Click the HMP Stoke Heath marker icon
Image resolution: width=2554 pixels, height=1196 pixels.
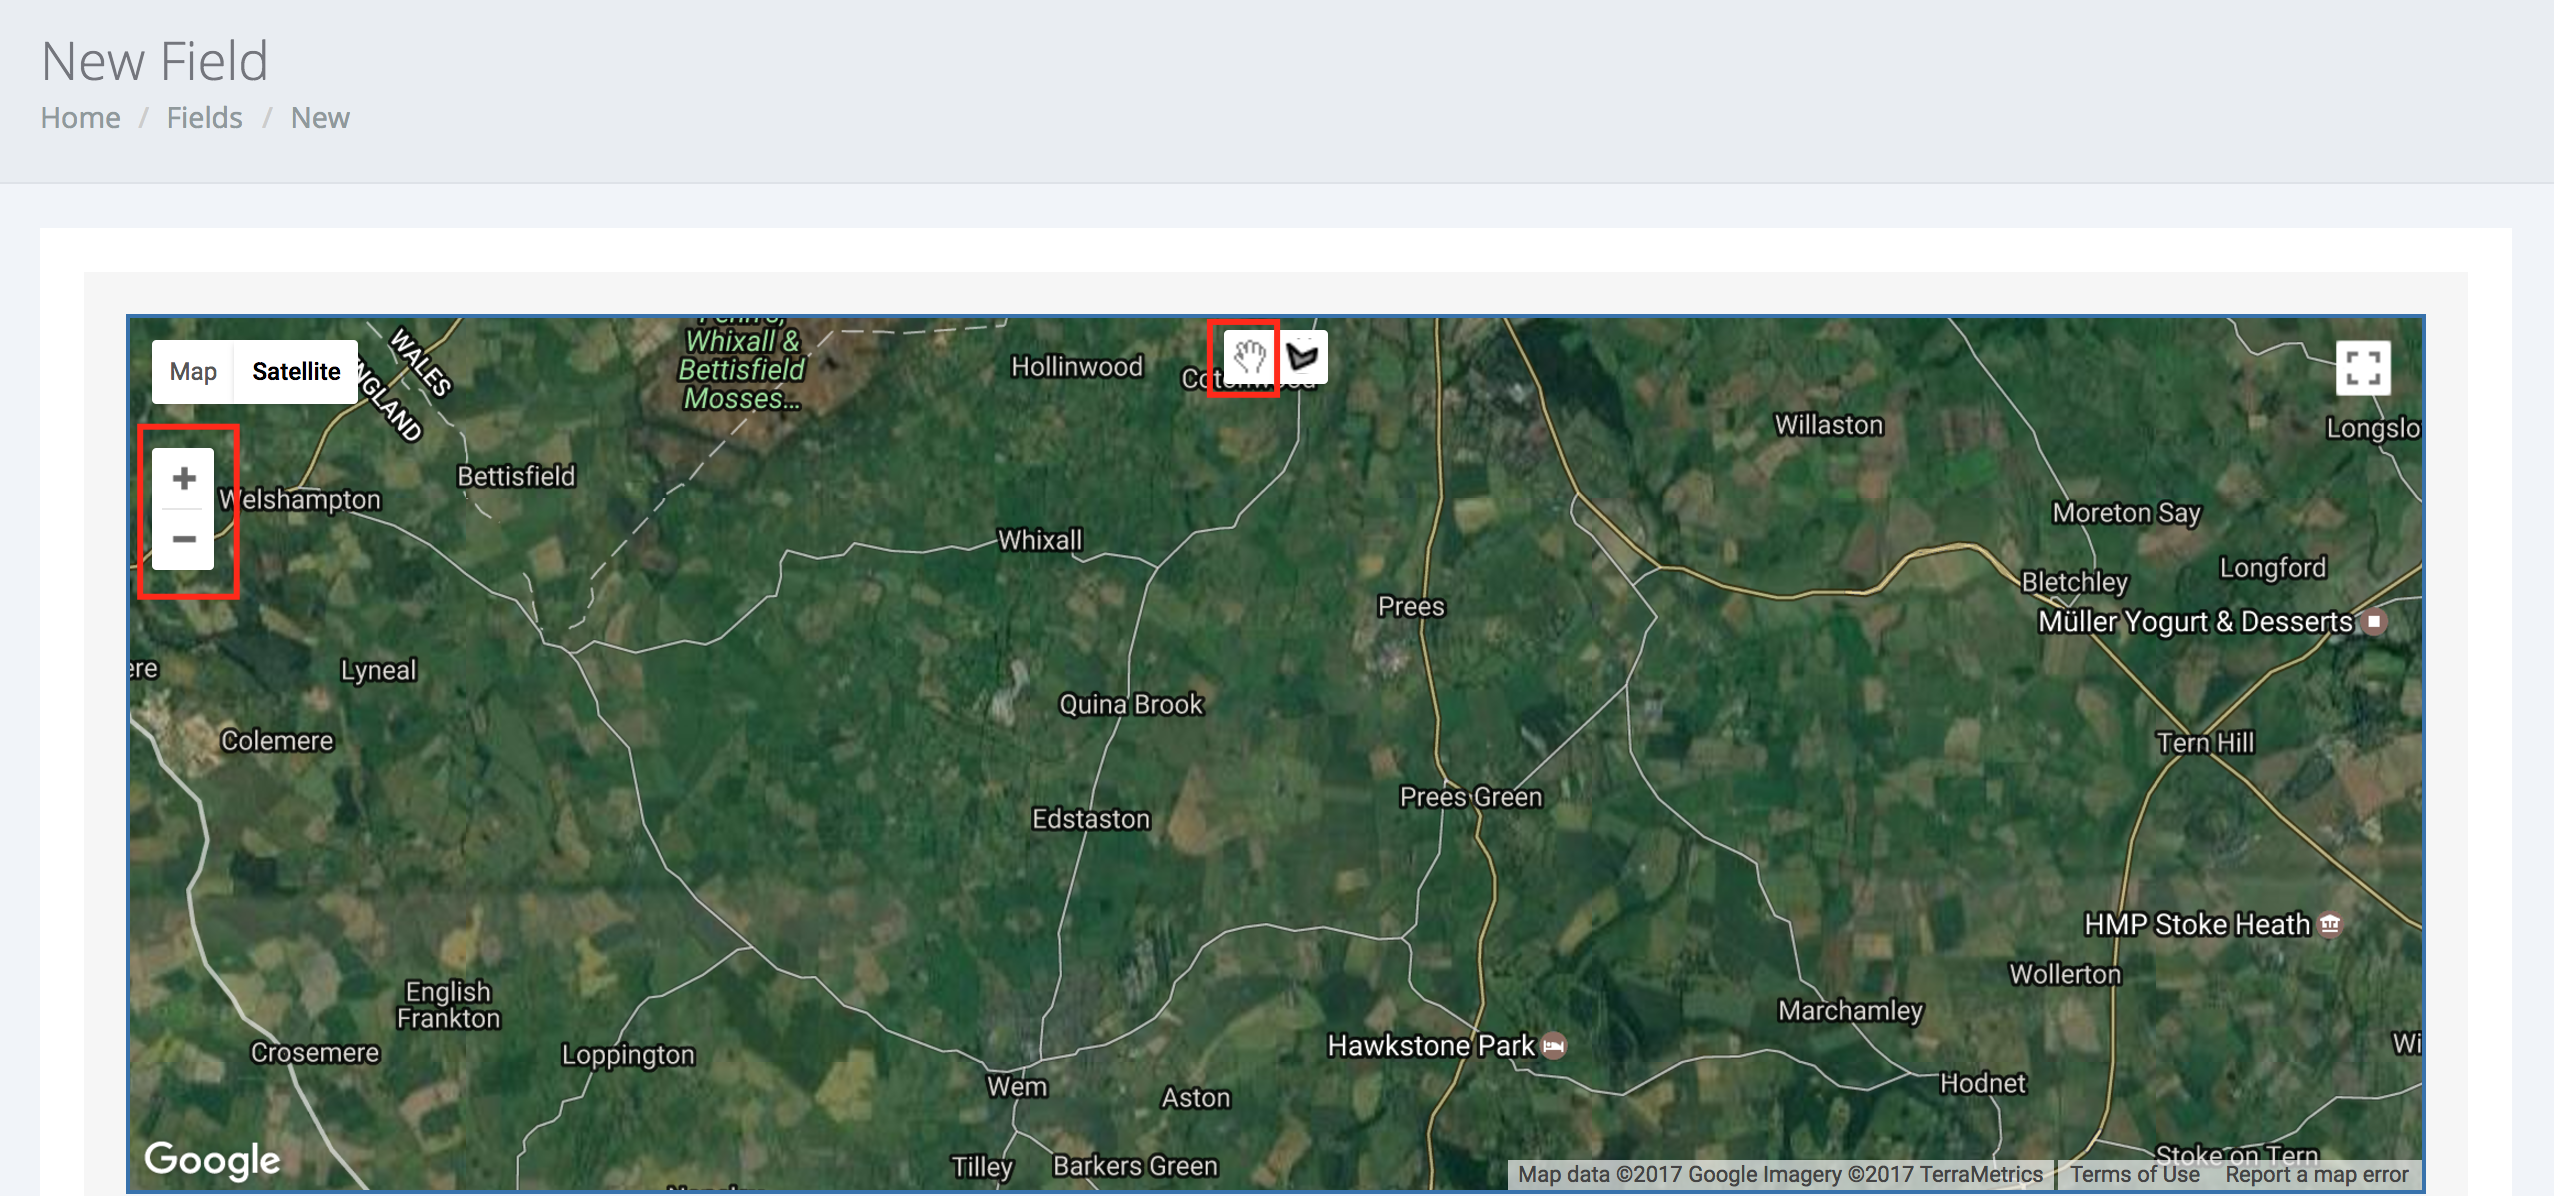tap(2330, 925)
